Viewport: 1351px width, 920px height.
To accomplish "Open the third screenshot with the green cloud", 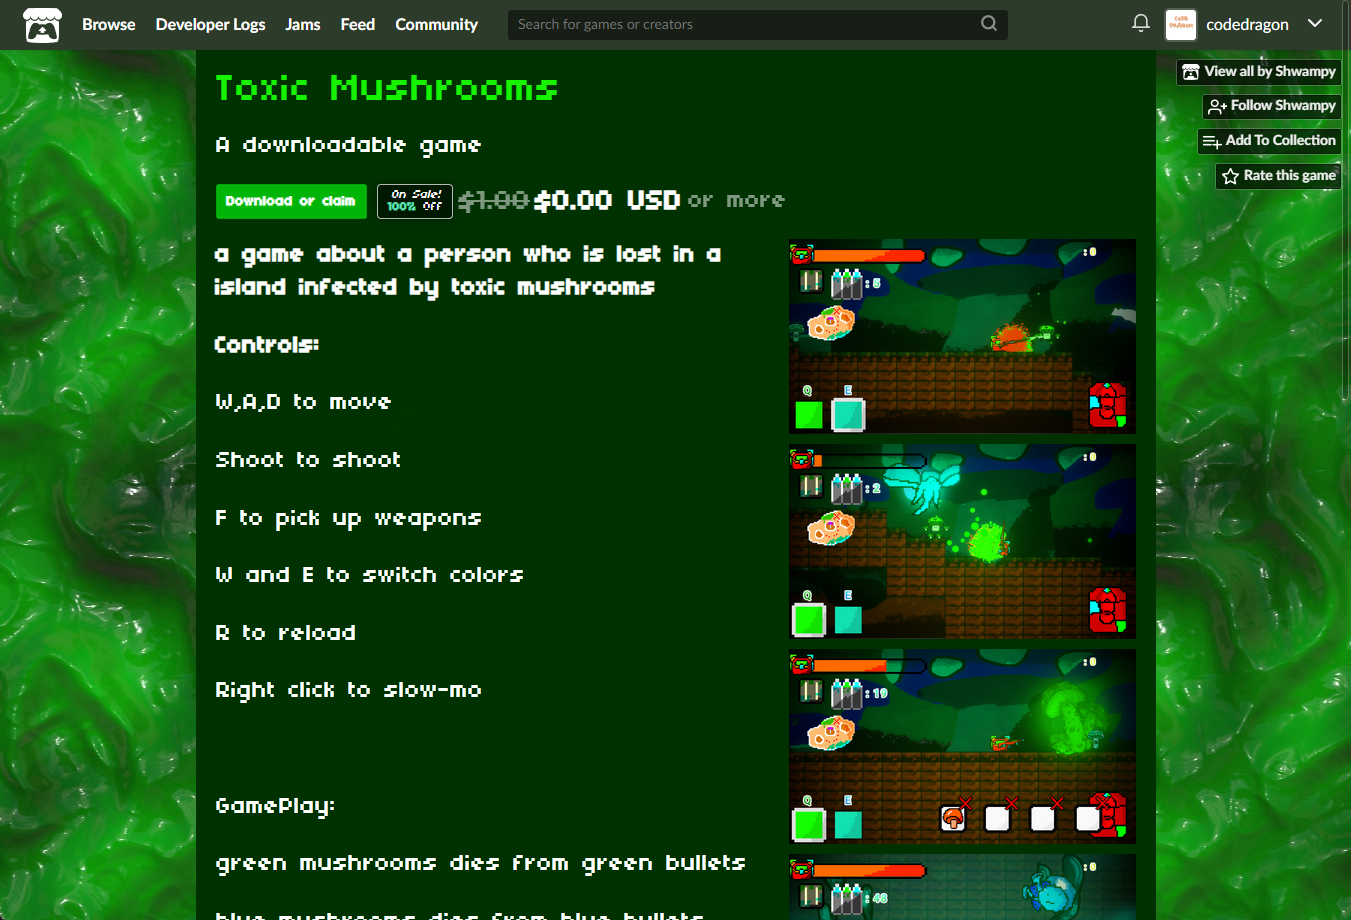I will [962, 746].
